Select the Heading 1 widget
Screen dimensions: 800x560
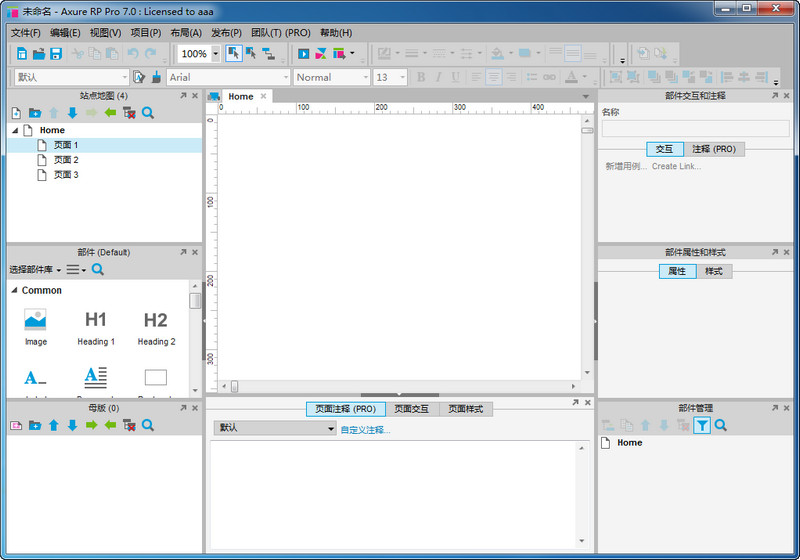(x=96, y=327)
